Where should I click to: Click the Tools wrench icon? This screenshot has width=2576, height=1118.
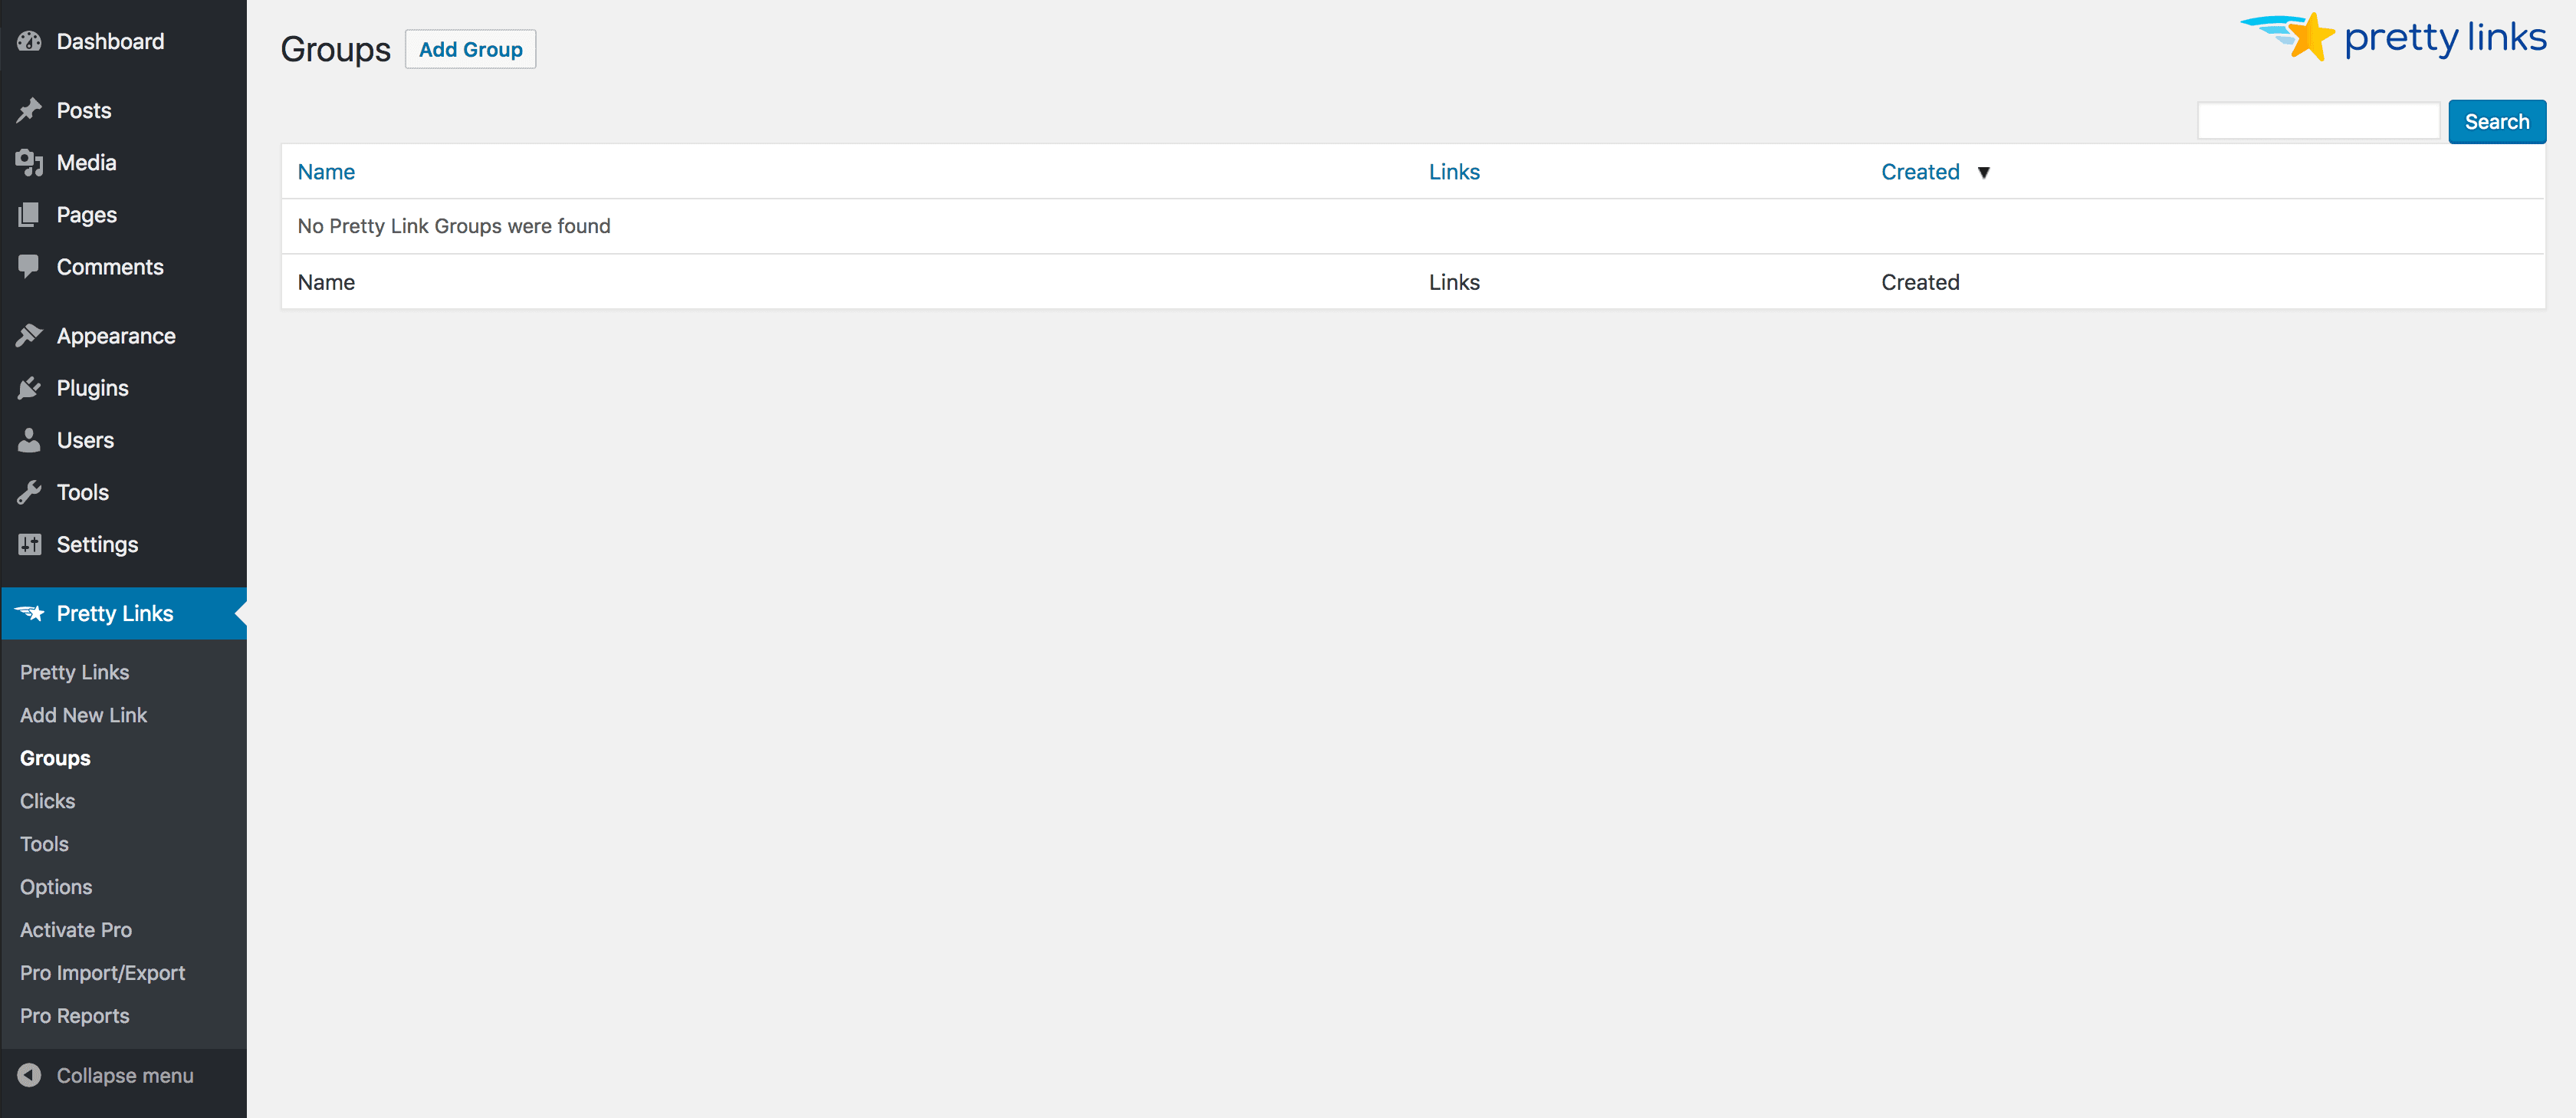tap(30, 490)
